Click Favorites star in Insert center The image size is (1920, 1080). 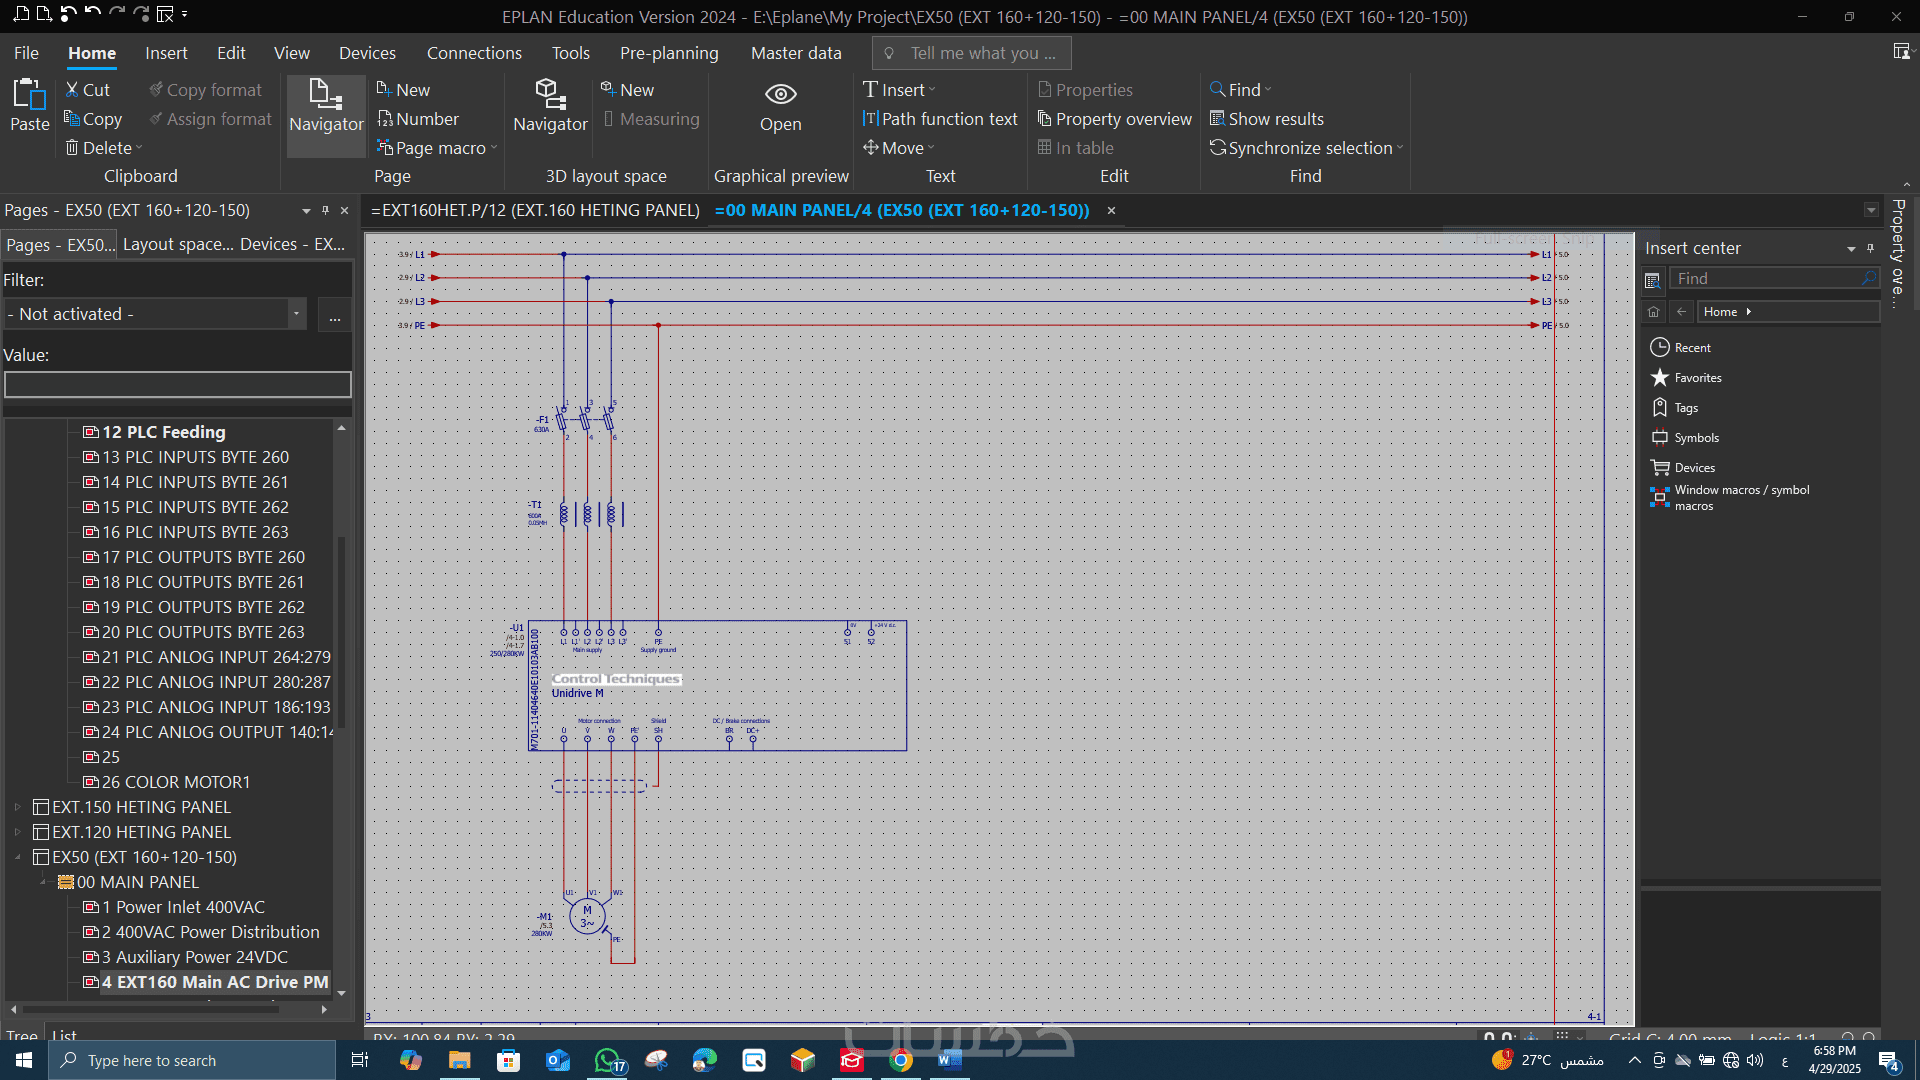[1660, 378]
